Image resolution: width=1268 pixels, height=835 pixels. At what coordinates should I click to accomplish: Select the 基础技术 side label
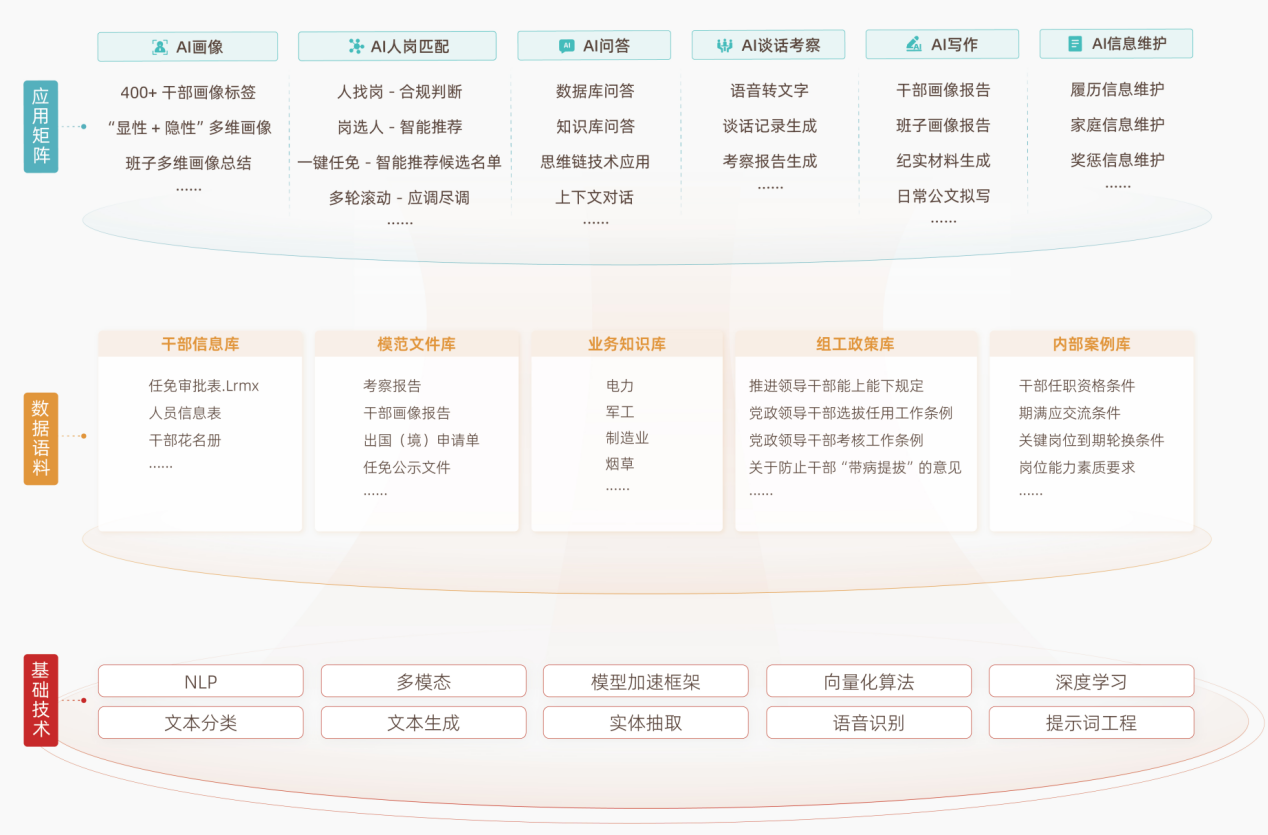click(x=40, y=701)
